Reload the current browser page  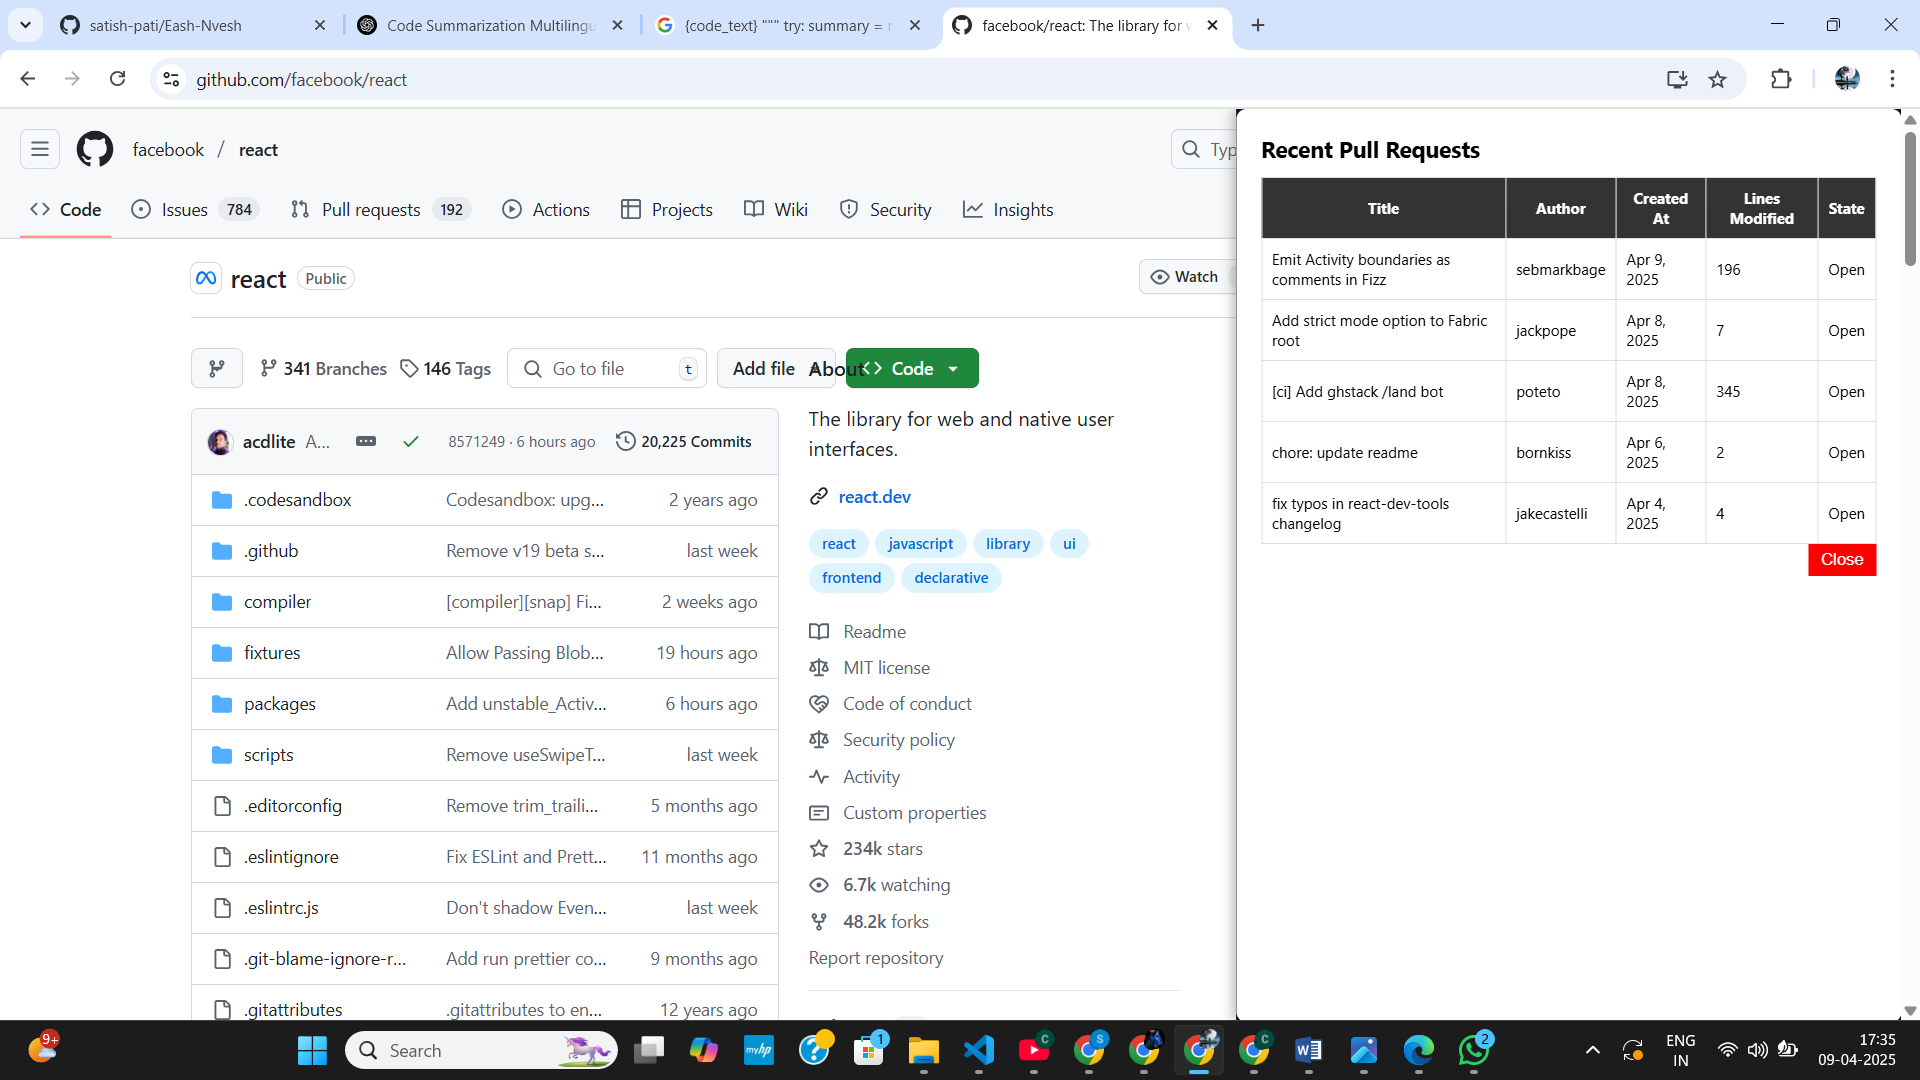(x=118, y=79)
